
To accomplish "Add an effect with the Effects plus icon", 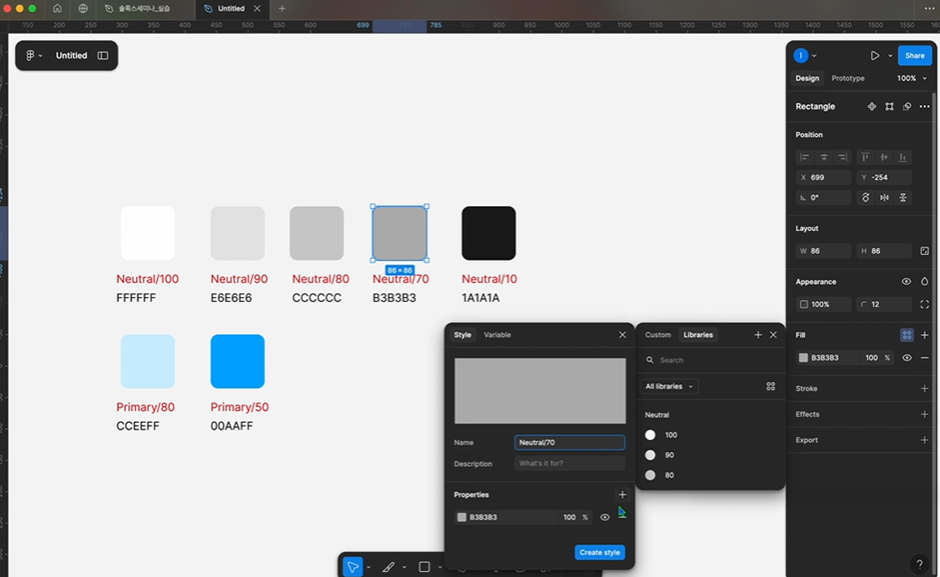I will [x=924, y=414].
